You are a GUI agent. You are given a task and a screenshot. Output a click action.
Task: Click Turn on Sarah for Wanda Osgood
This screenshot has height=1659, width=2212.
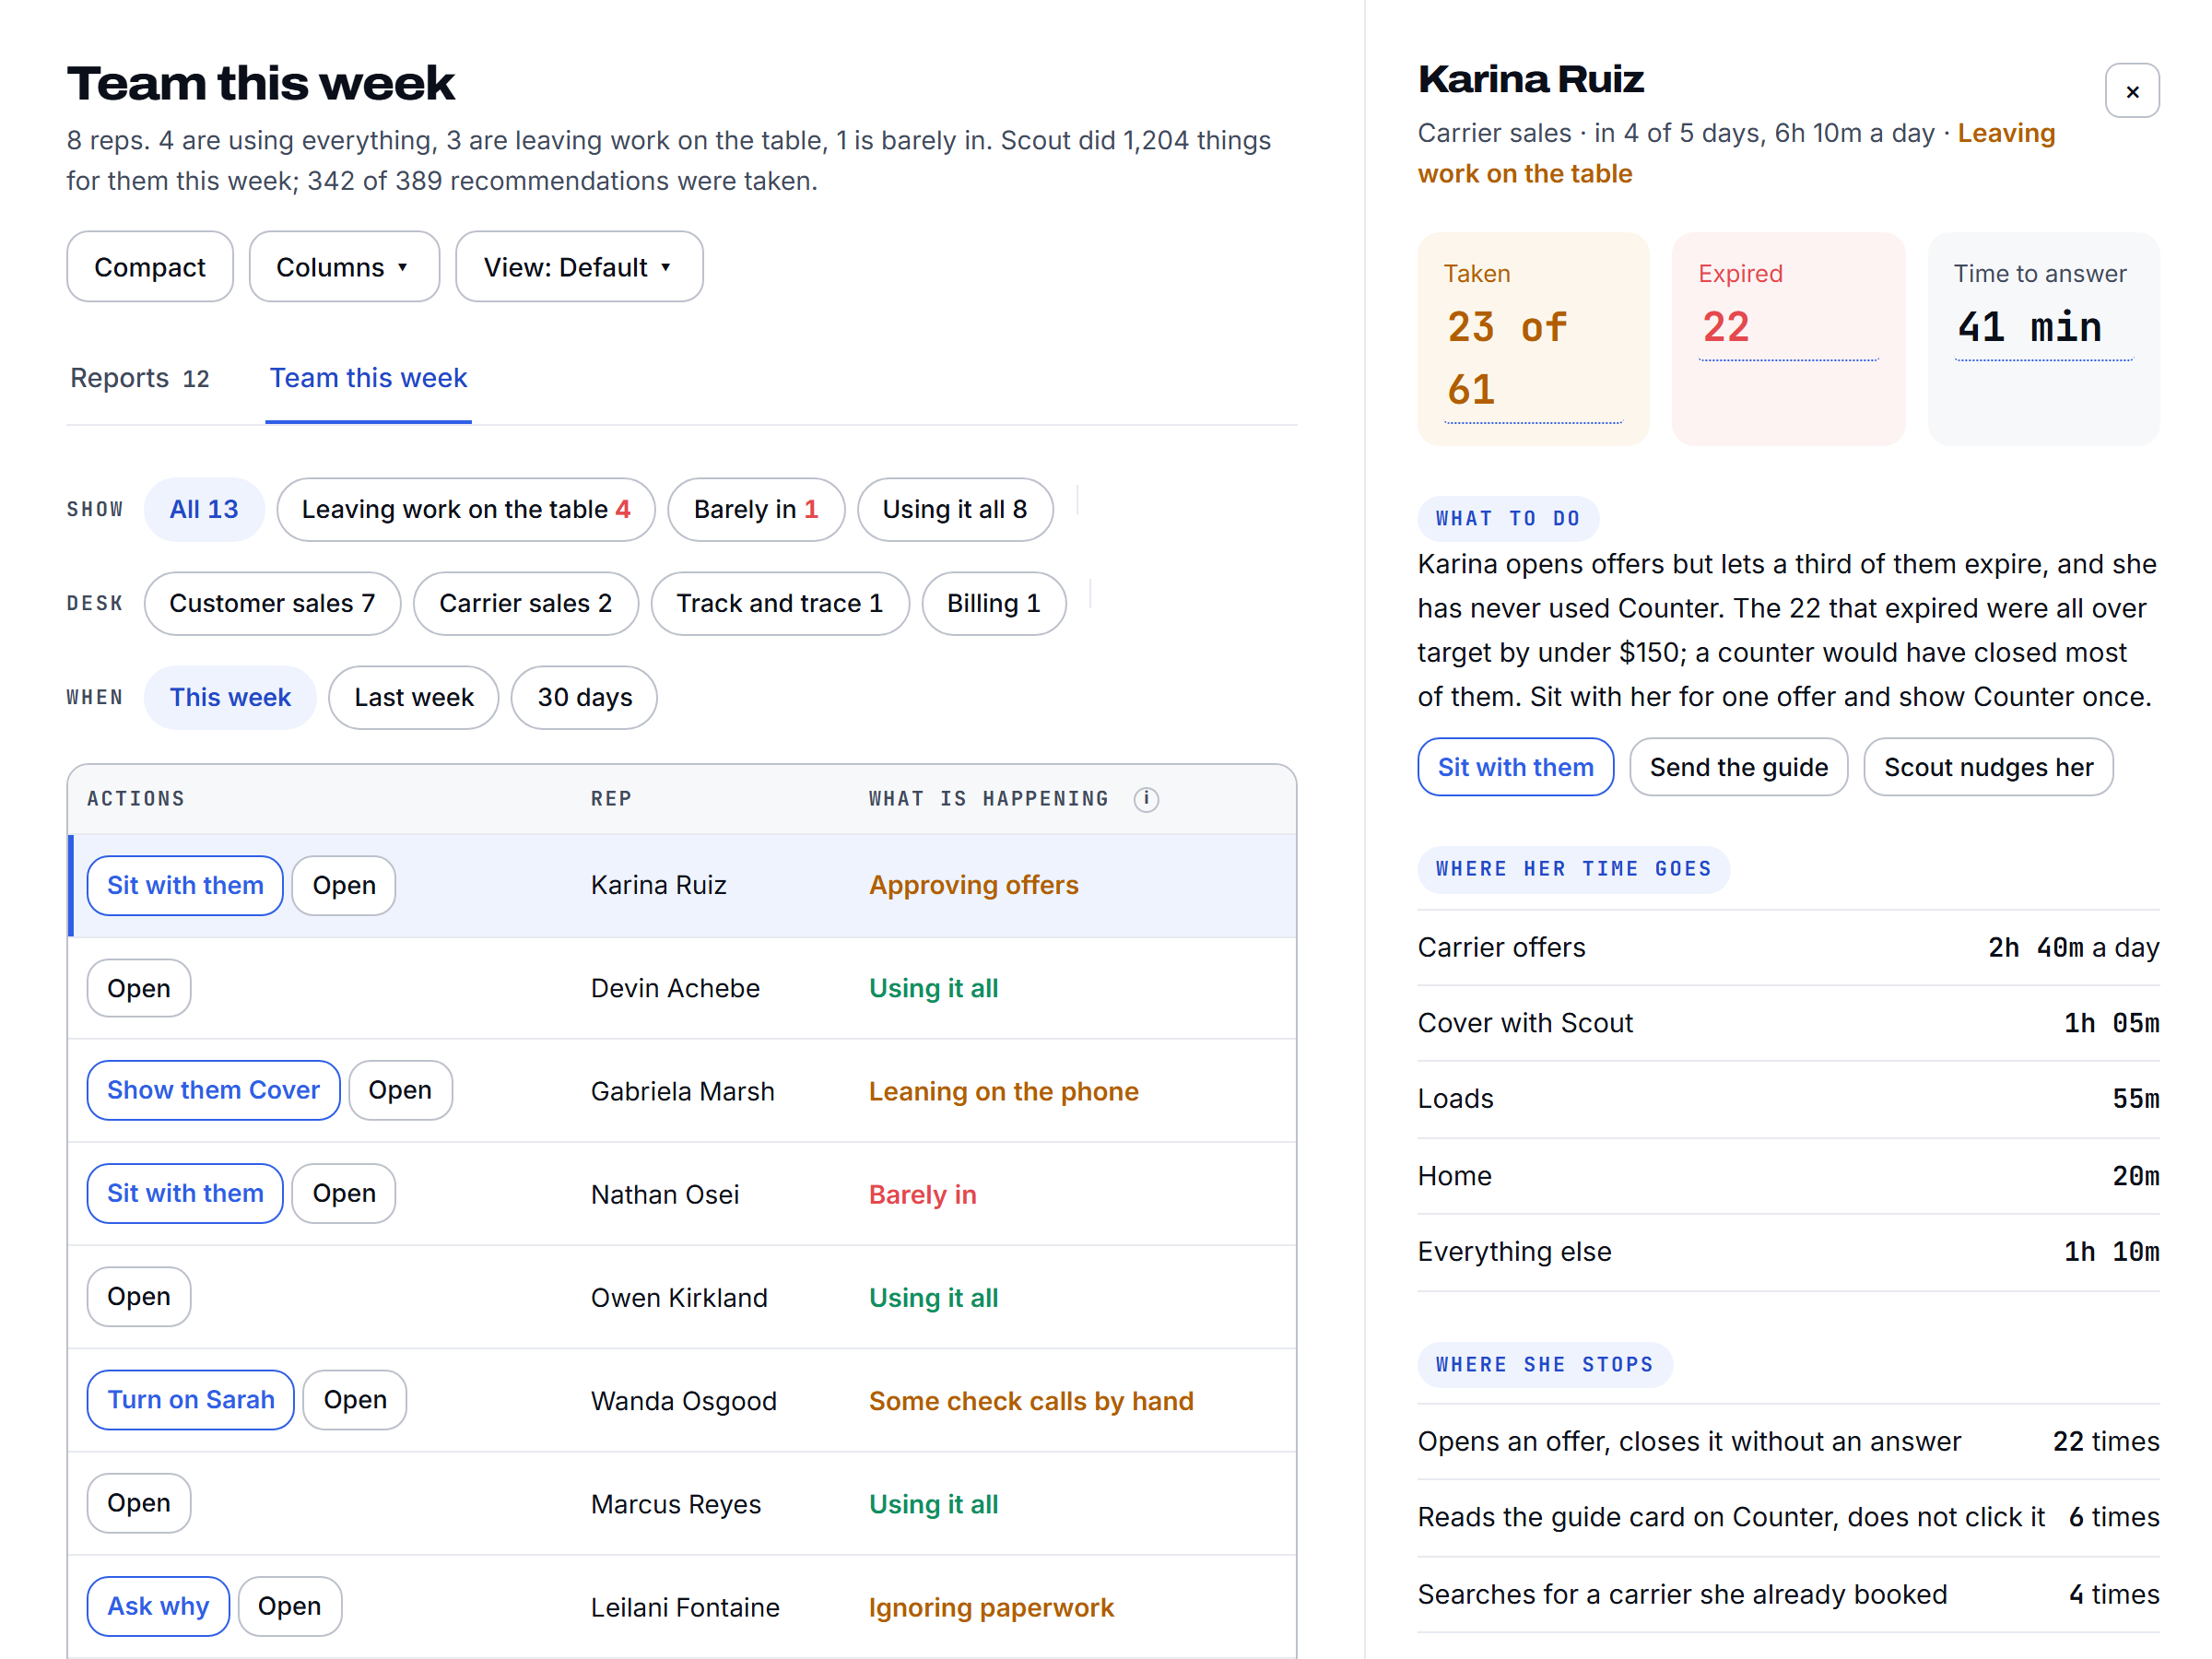pos(191,1400)
